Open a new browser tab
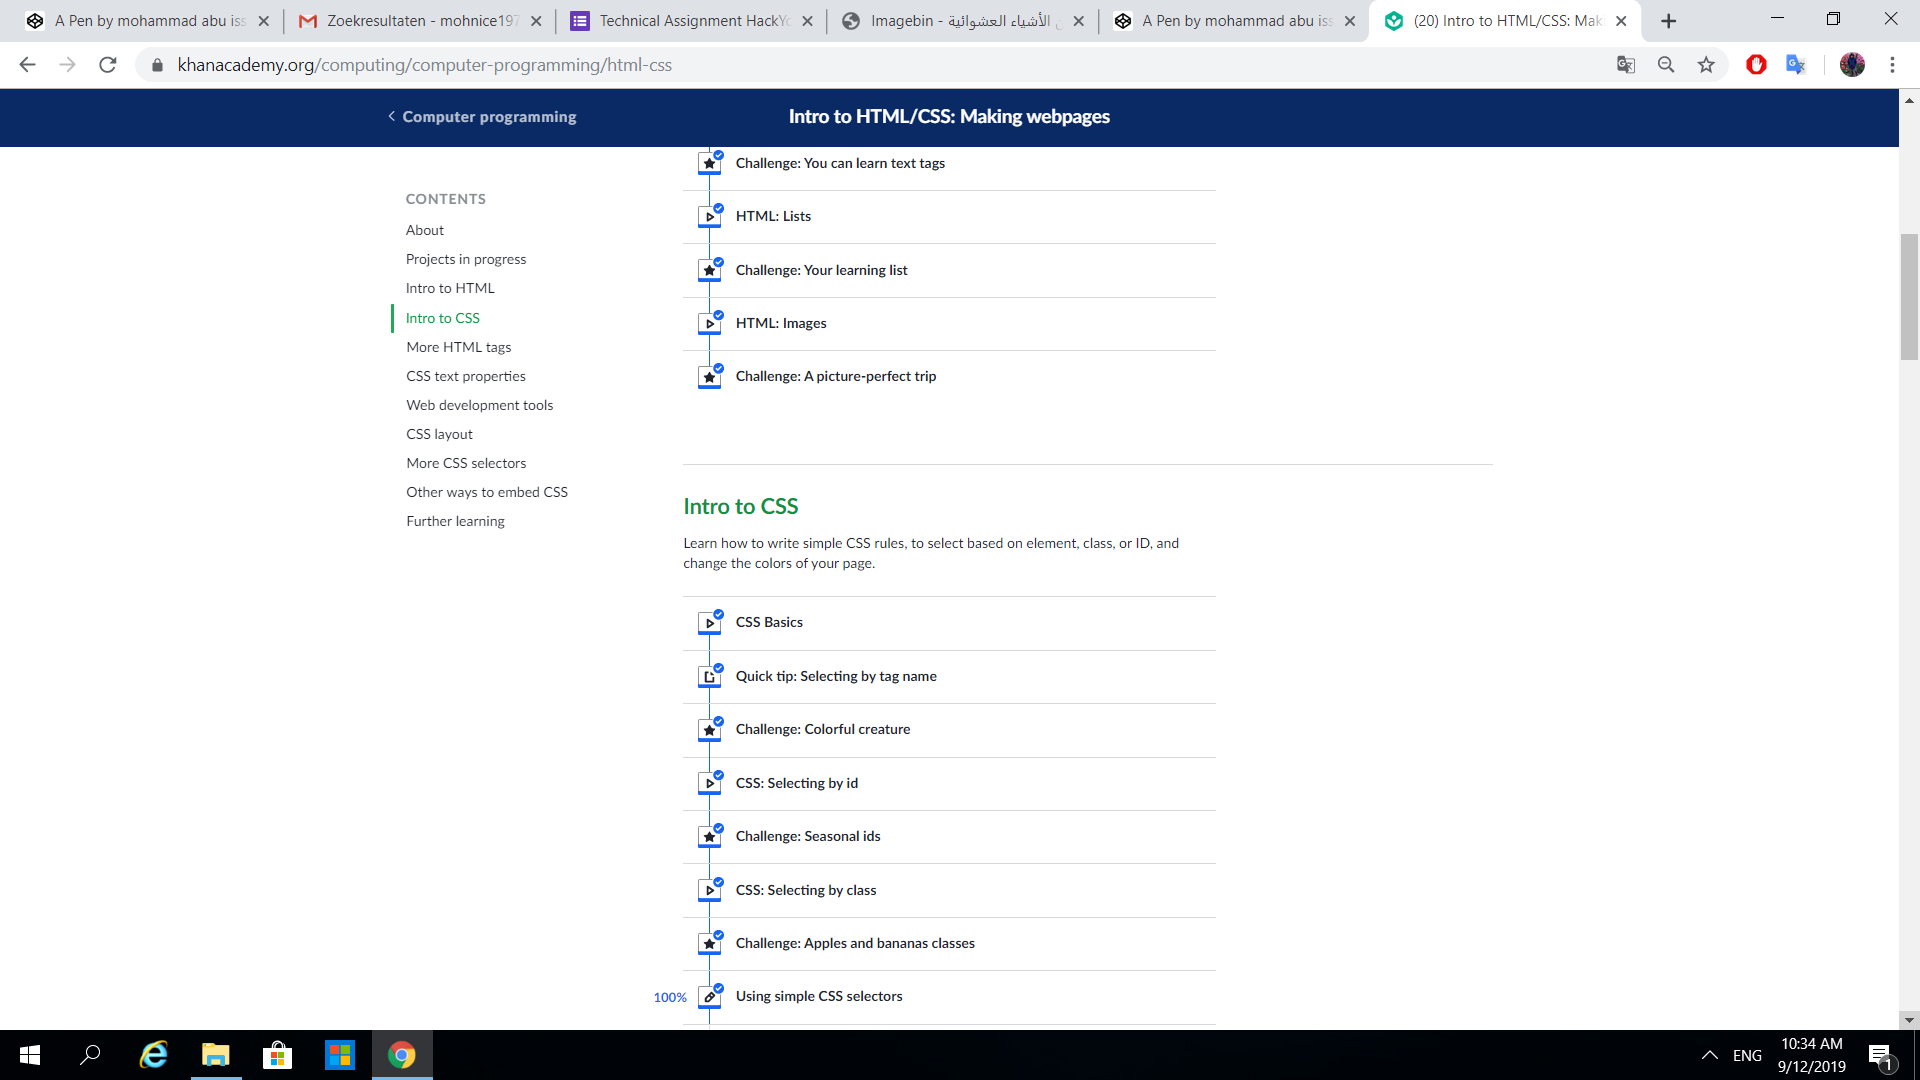Image resolution: width=1920 pixels, height=1080 pixels. click(1668, 21)
